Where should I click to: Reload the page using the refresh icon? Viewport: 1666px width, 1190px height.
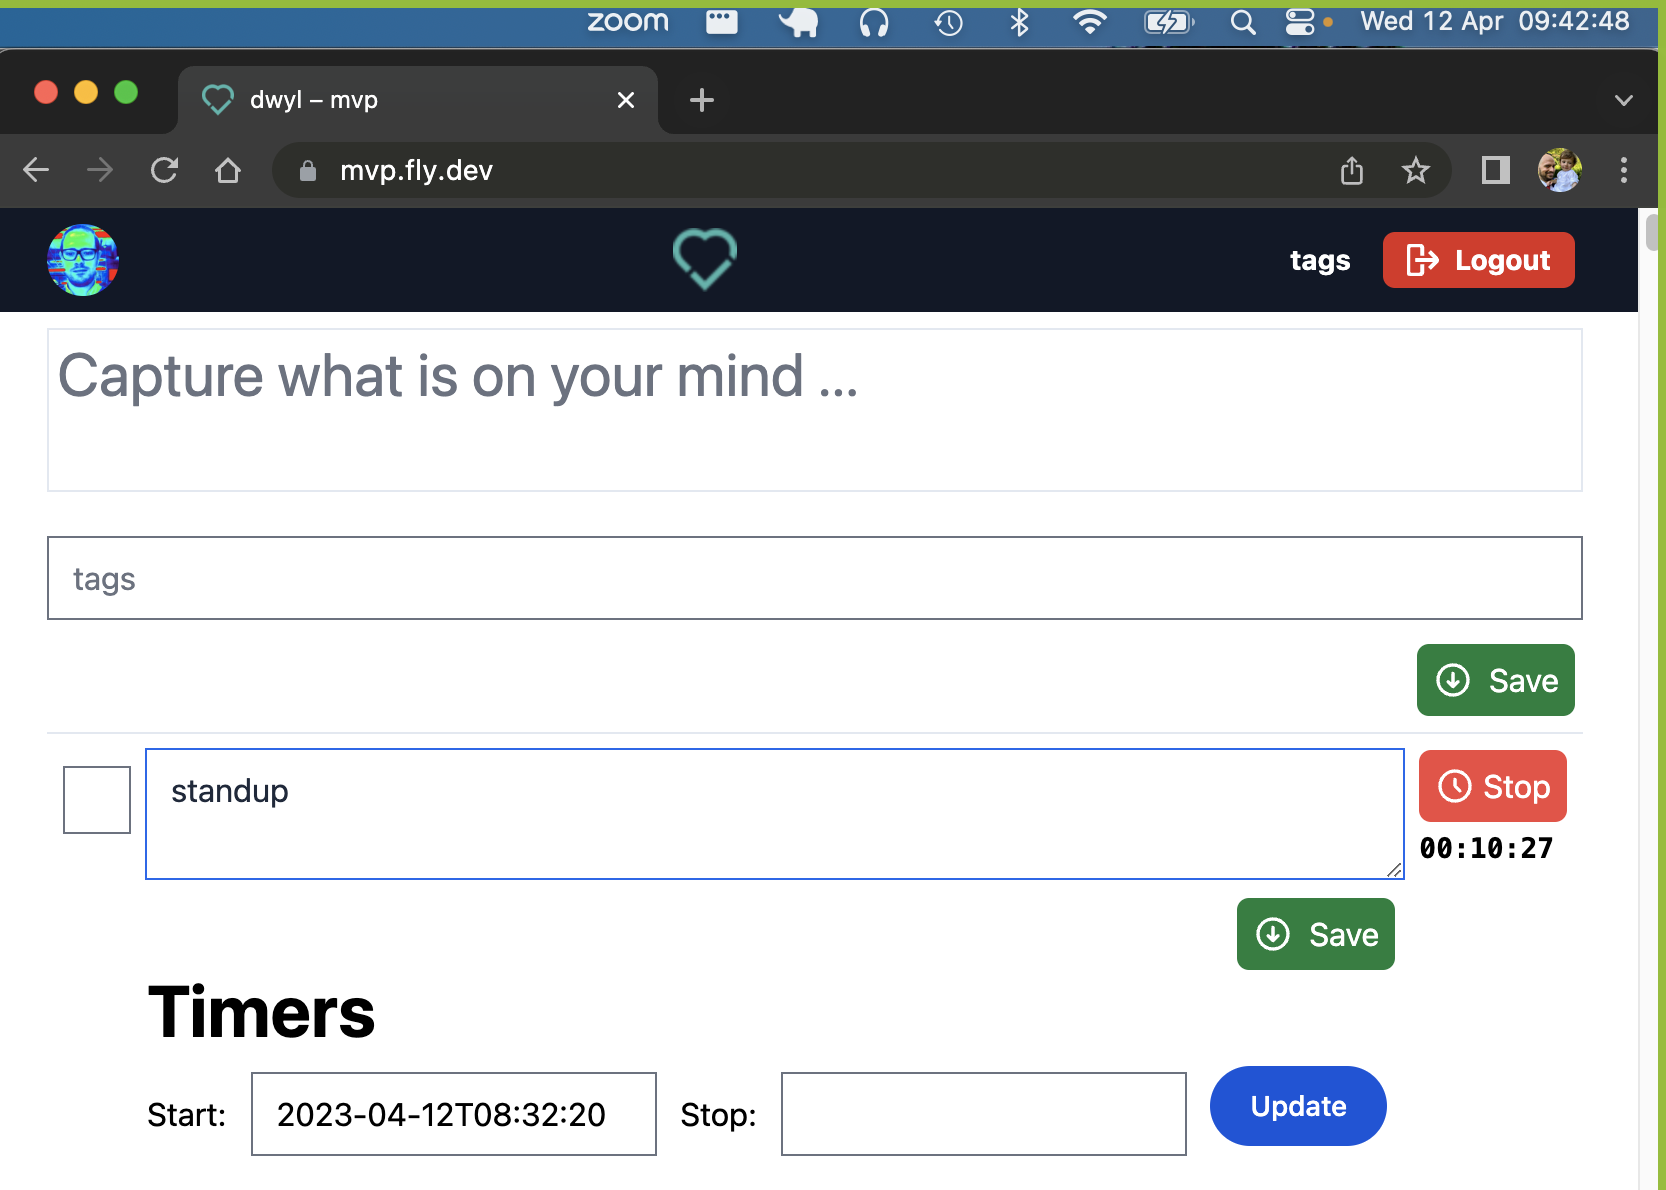pyautogui.click(x=163, y=170)
